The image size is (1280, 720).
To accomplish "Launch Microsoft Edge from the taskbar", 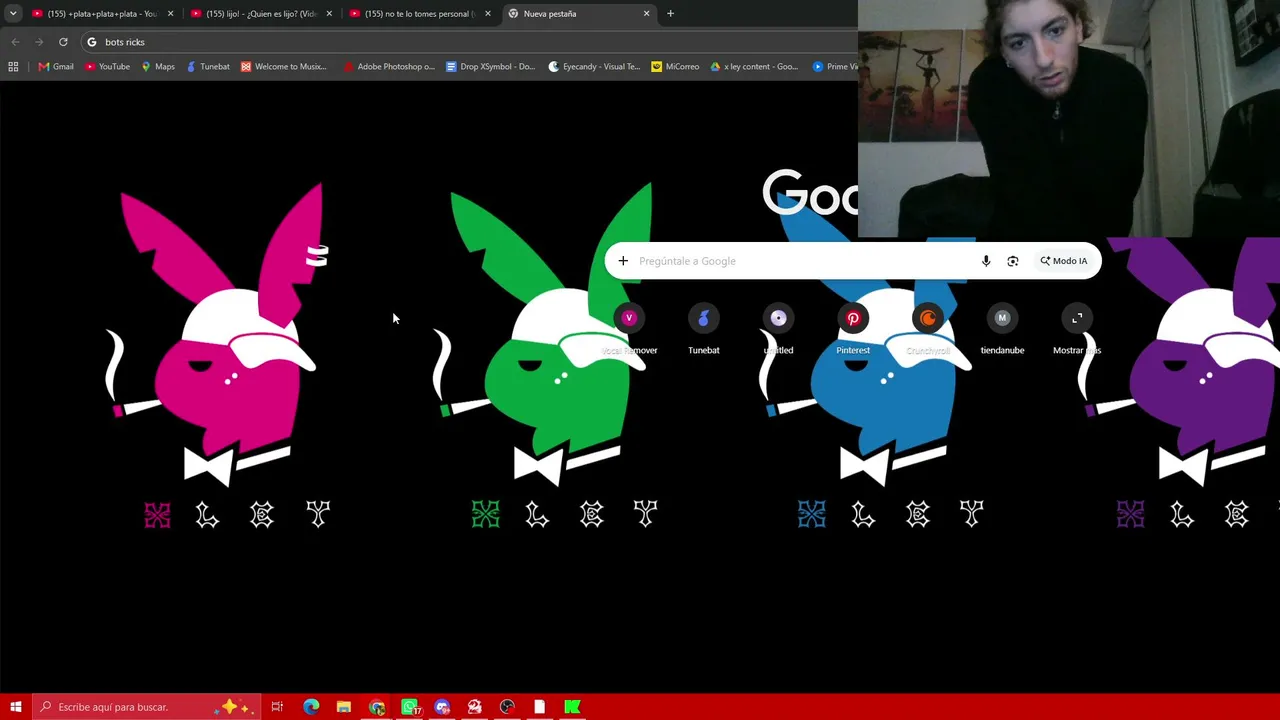I will pyautogui.click(x=311, y=707).
